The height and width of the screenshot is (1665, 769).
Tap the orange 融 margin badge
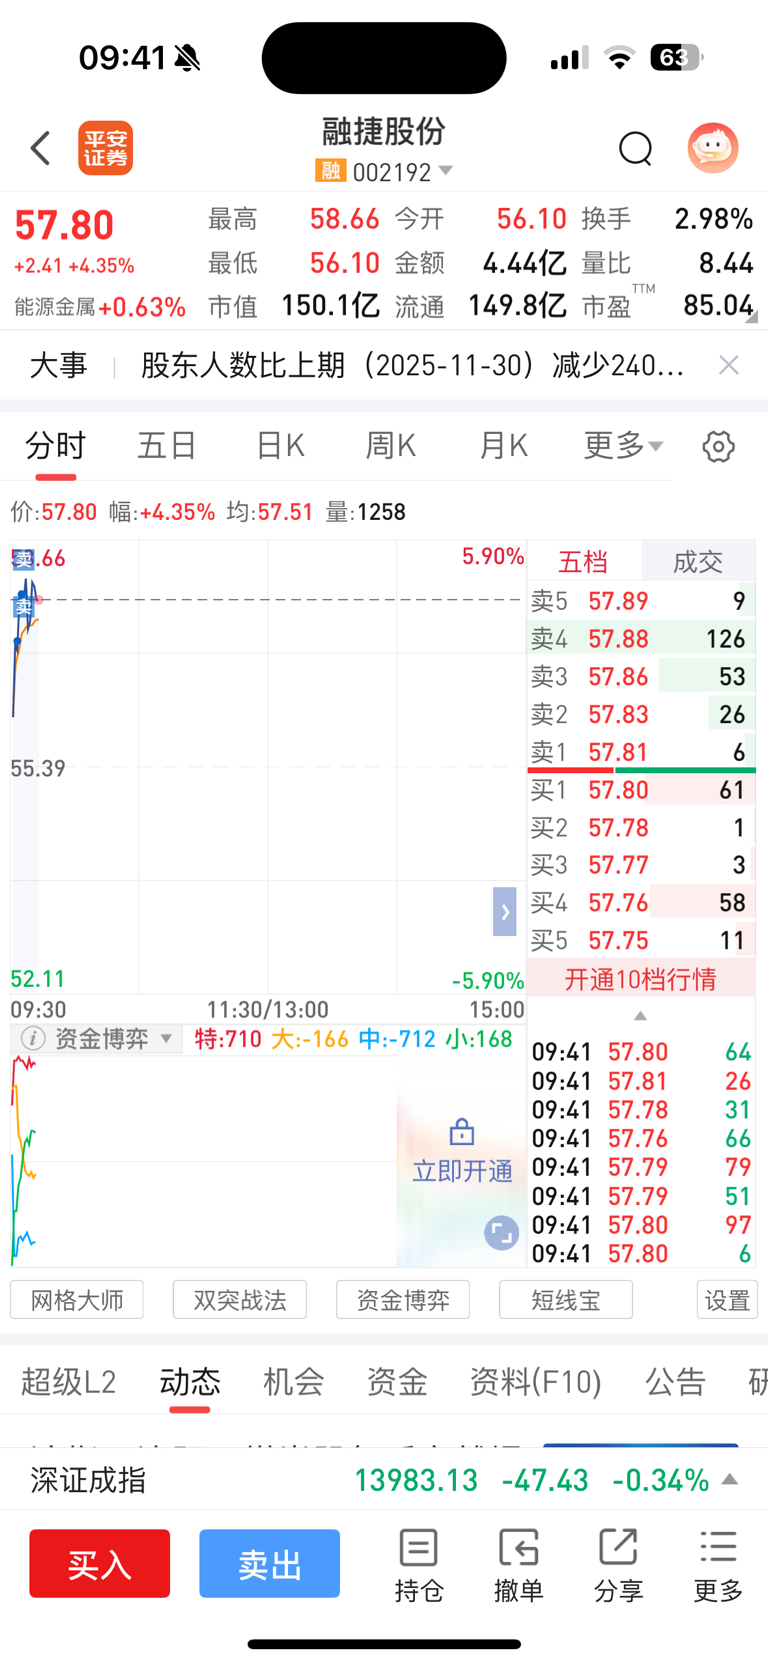[x=330, y=171]
